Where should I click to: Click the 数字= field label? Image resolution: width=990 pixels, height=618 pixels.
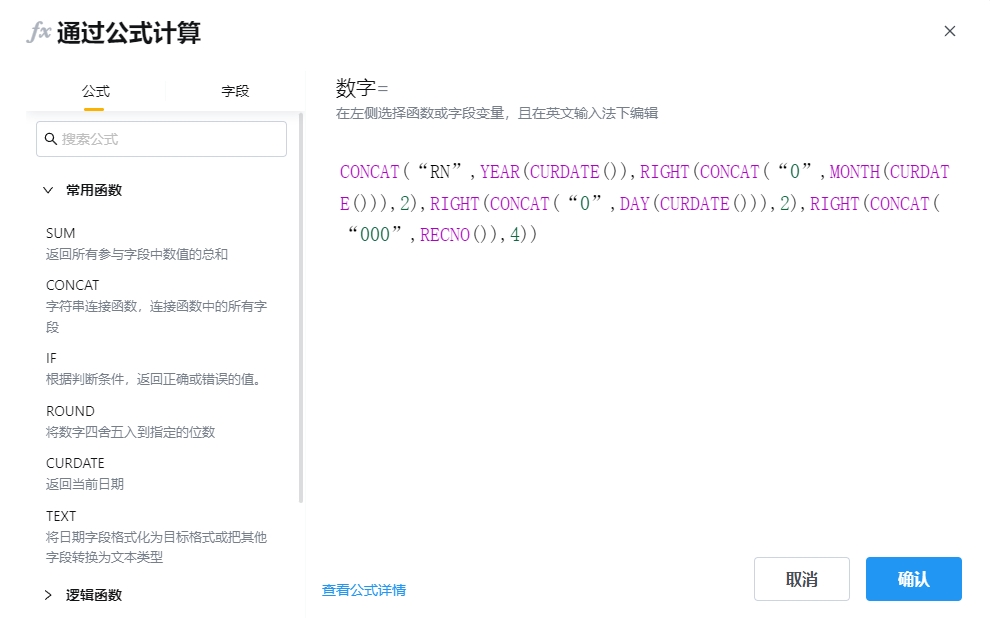[x=362, y=88]
